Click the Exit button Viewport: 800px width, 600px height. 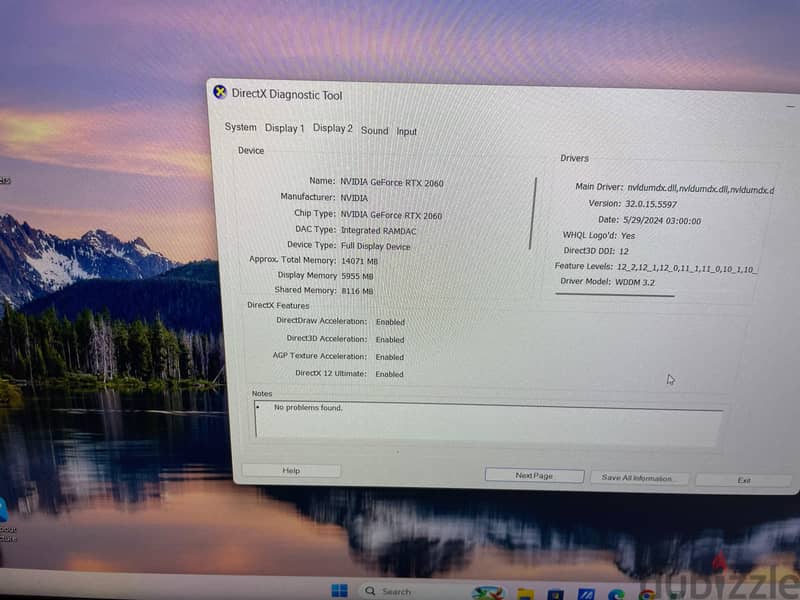tap(743, 480)
